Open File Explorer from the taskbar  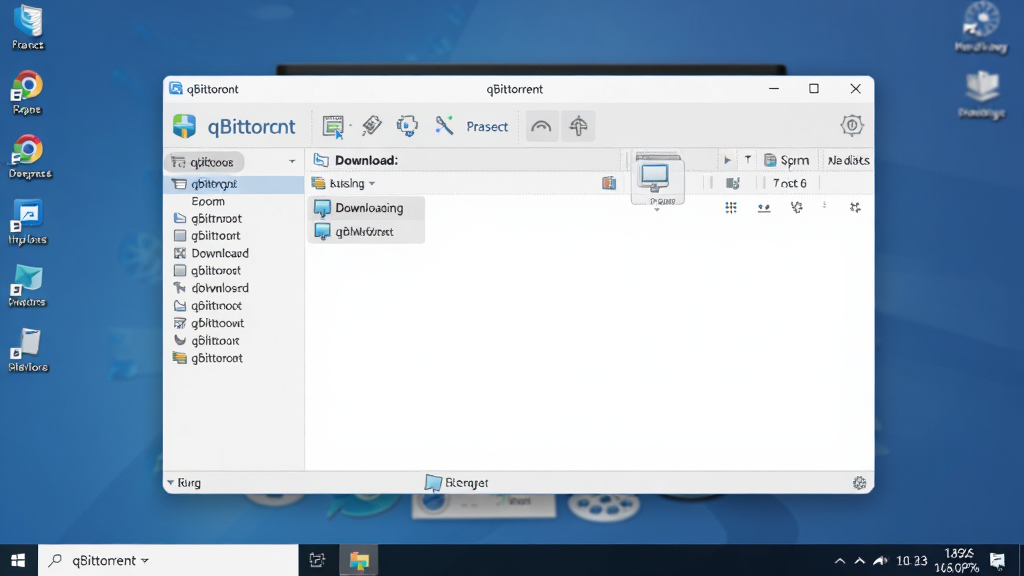pyautogui.click(x=359, y=560)
